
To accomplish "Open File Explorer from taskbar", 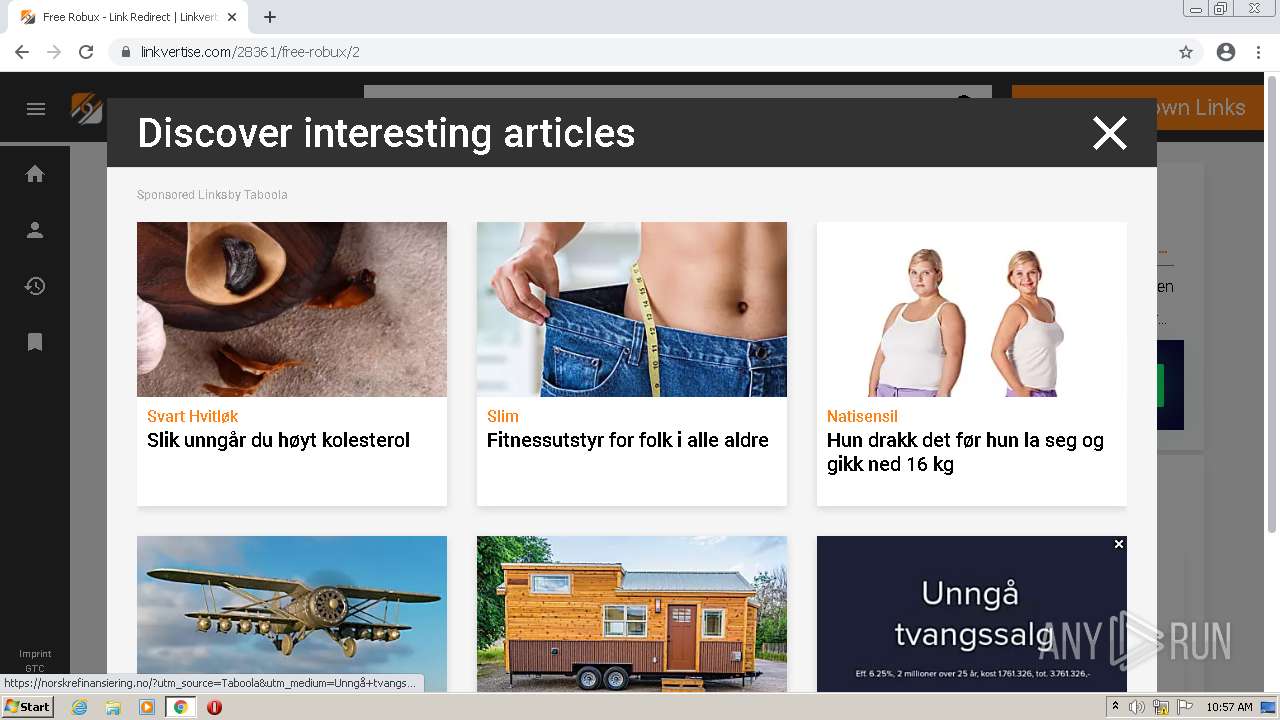I will click(113, 707).
